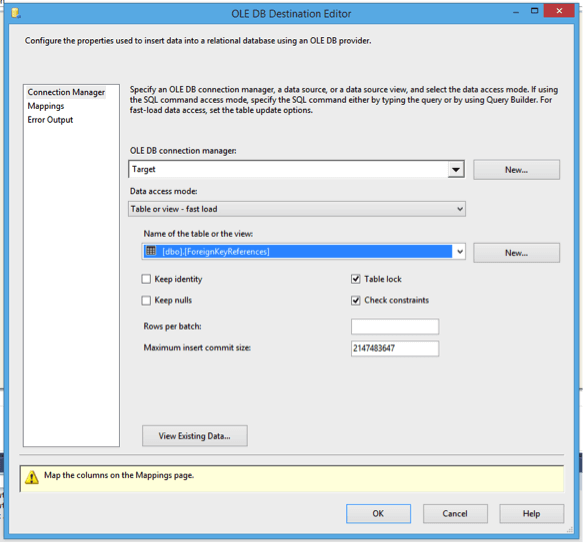583x543 pixels.
Task: Click the 'Map the columns on the Mappings page' warning
Action: click(x=119, y=475)
